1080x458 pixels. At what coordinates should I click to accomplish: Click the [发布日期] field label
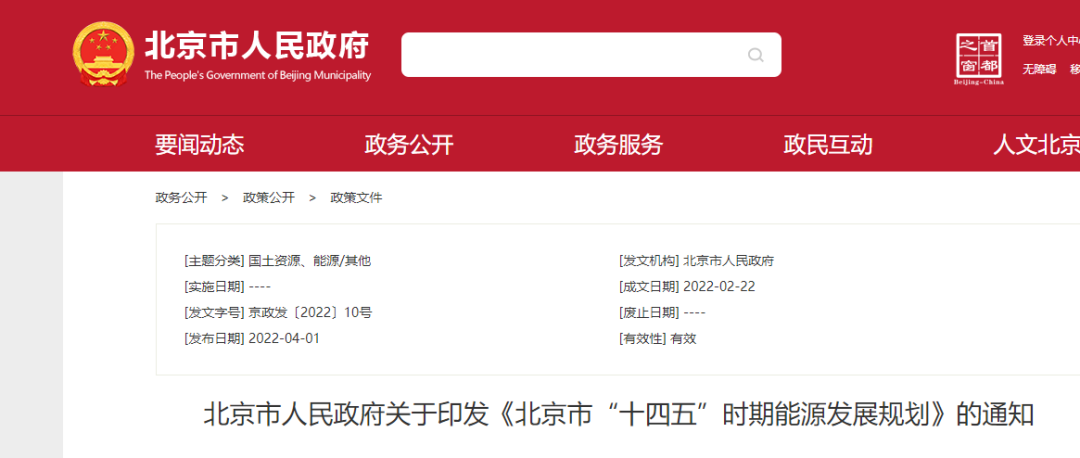coord(214,338)
